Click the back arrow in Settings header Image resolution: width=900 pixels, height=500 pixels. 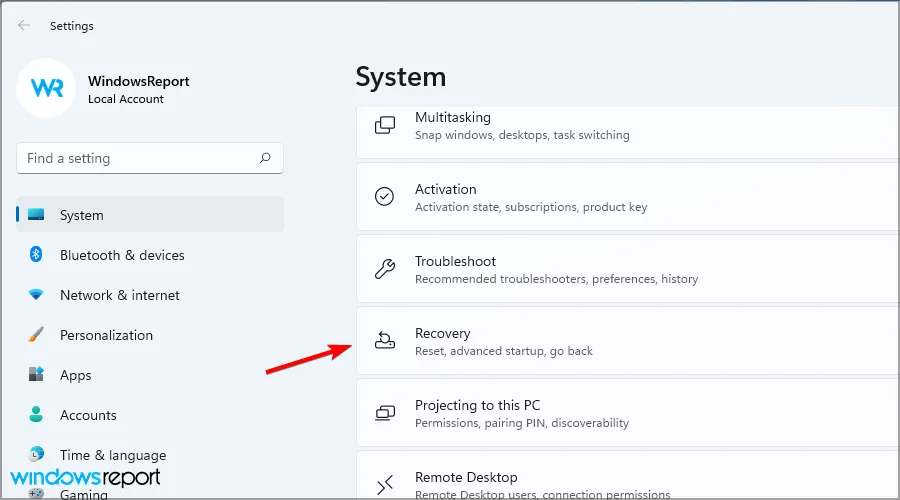click(x=24, y=26)
